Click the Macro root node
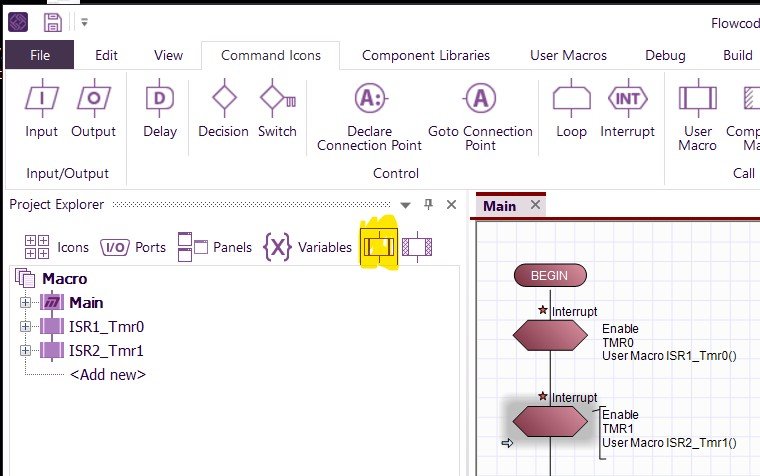Screen dimensions: 760x476 pos(64,279)
